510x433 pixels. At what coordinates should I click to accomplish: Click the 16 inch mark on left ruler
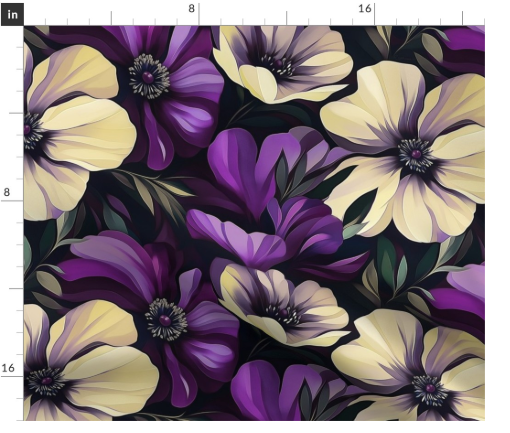point(8,368)
